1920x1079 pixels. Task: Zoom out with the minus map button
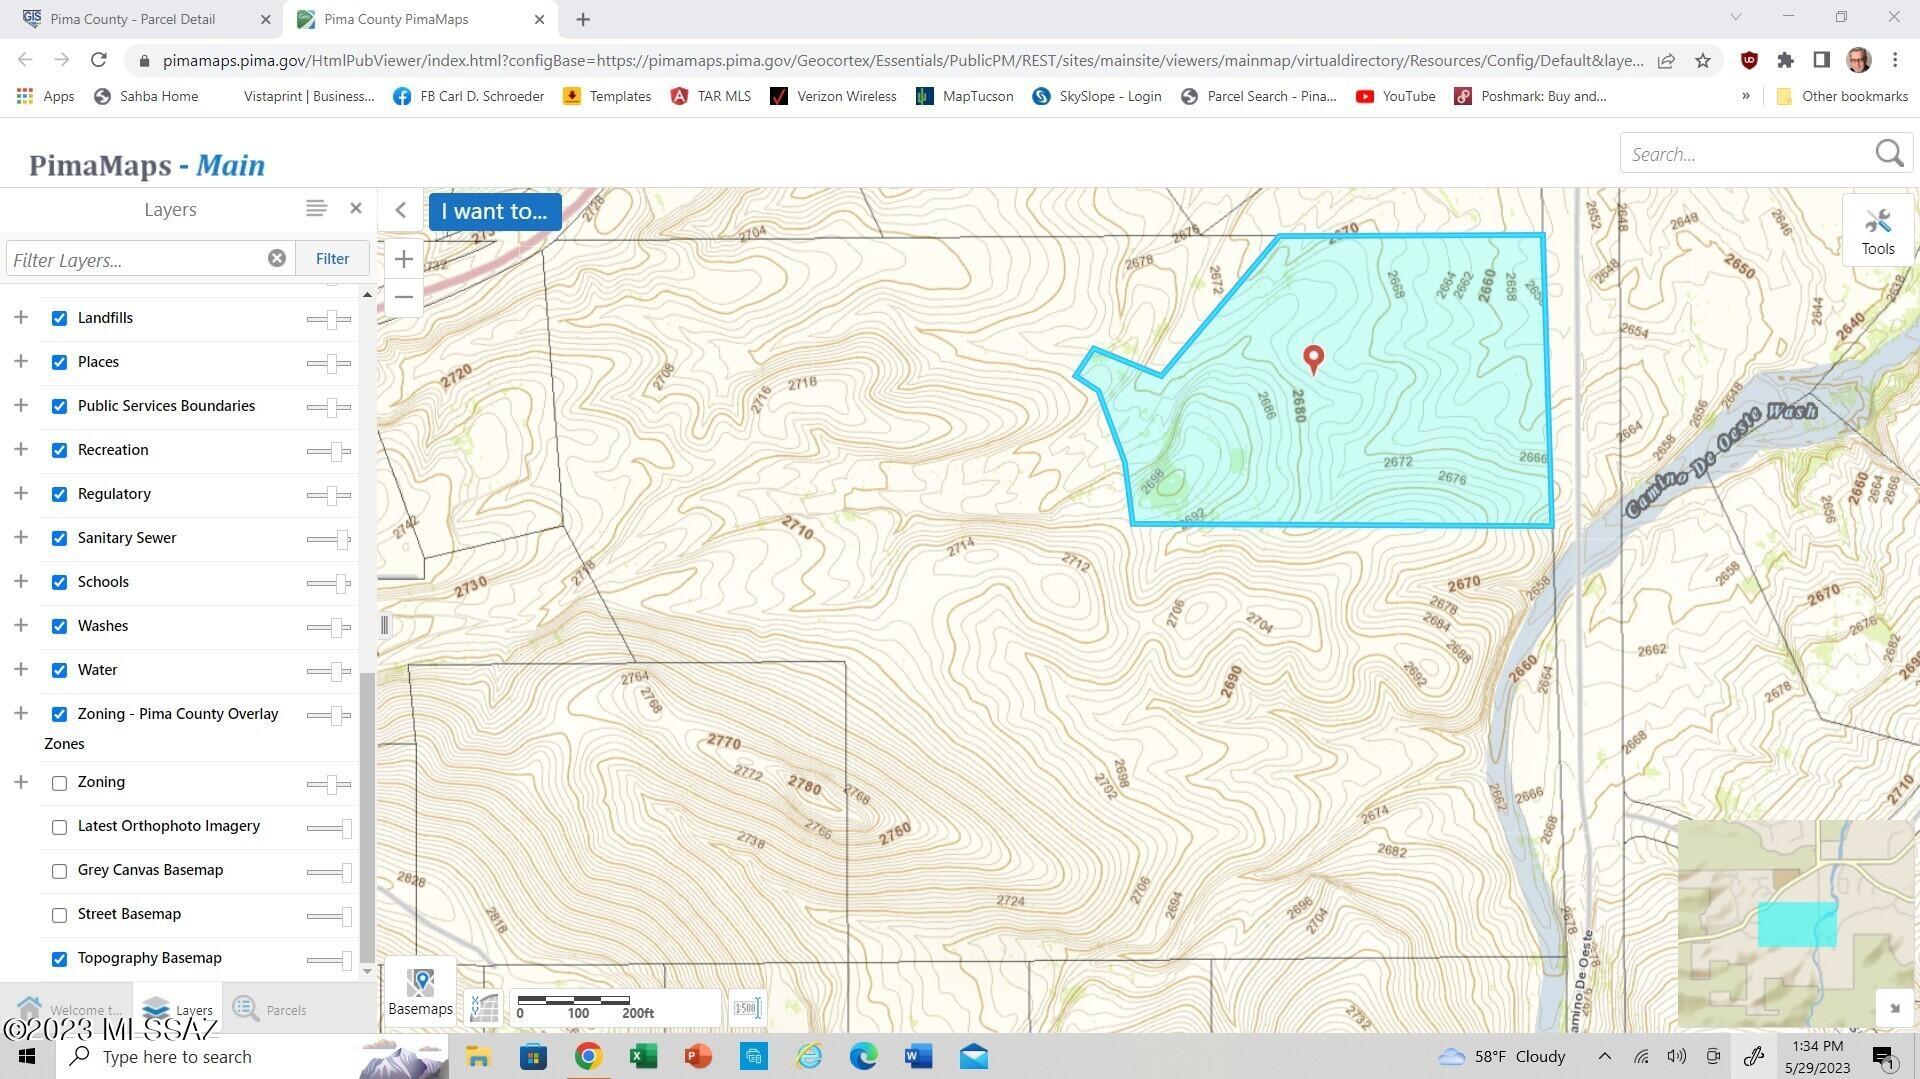click(403, 297)
